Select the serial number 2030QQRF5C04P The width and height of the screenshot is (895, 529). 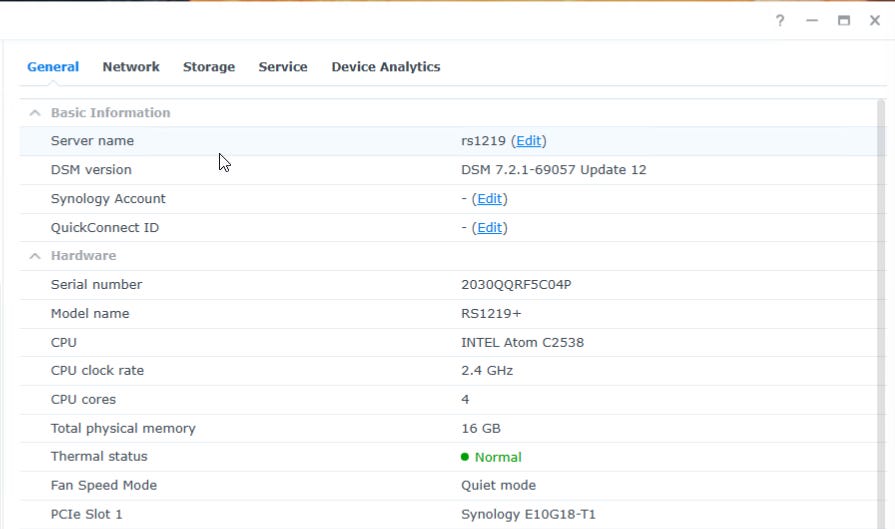pyautogui.click(x=516, y=285)
